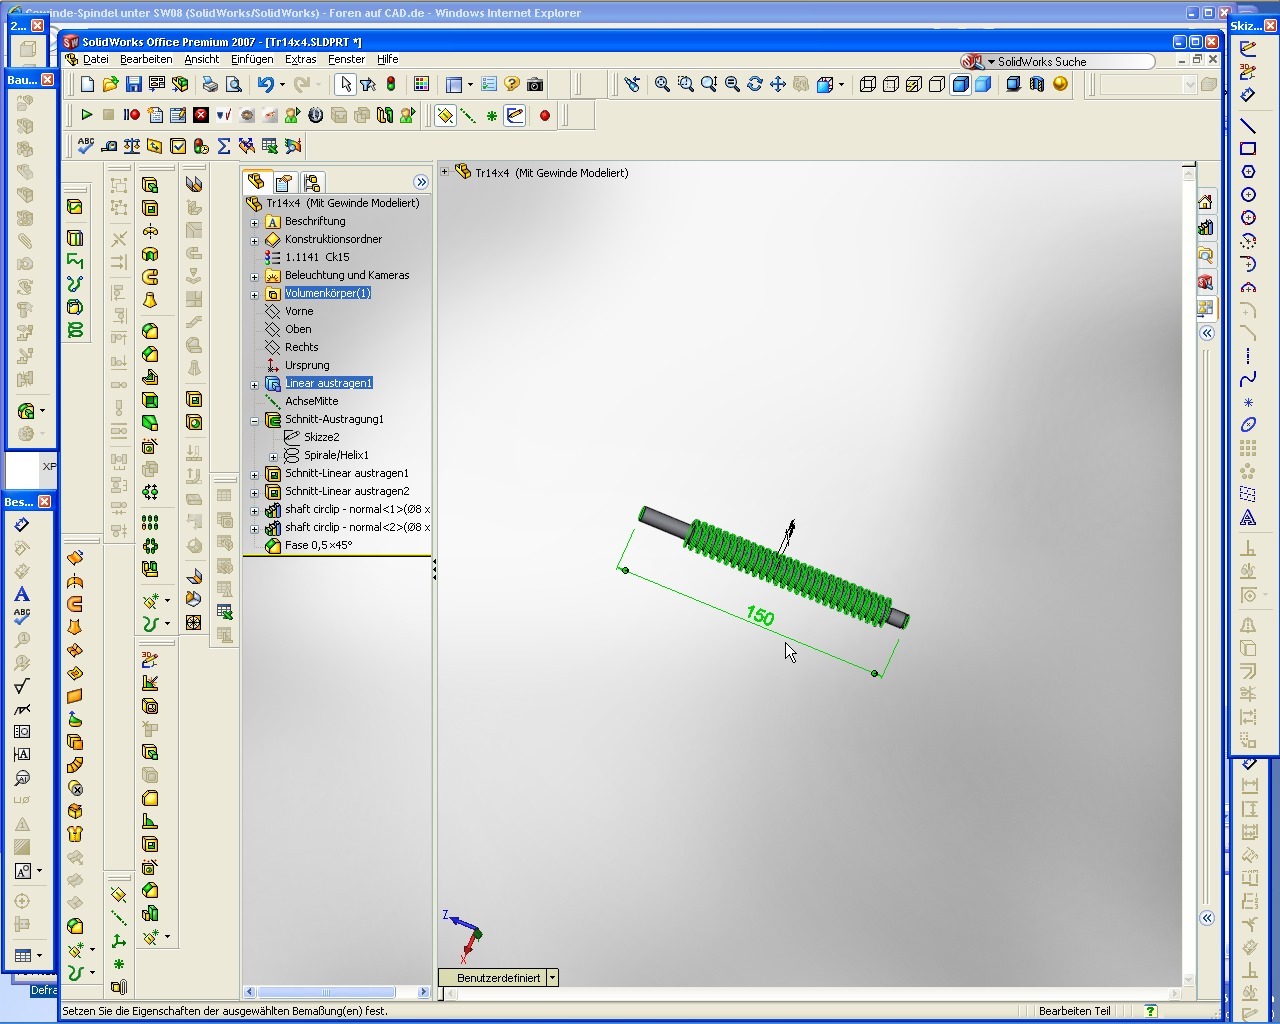Expand Schnitt-Linear austragen1 node

[254, 474]
